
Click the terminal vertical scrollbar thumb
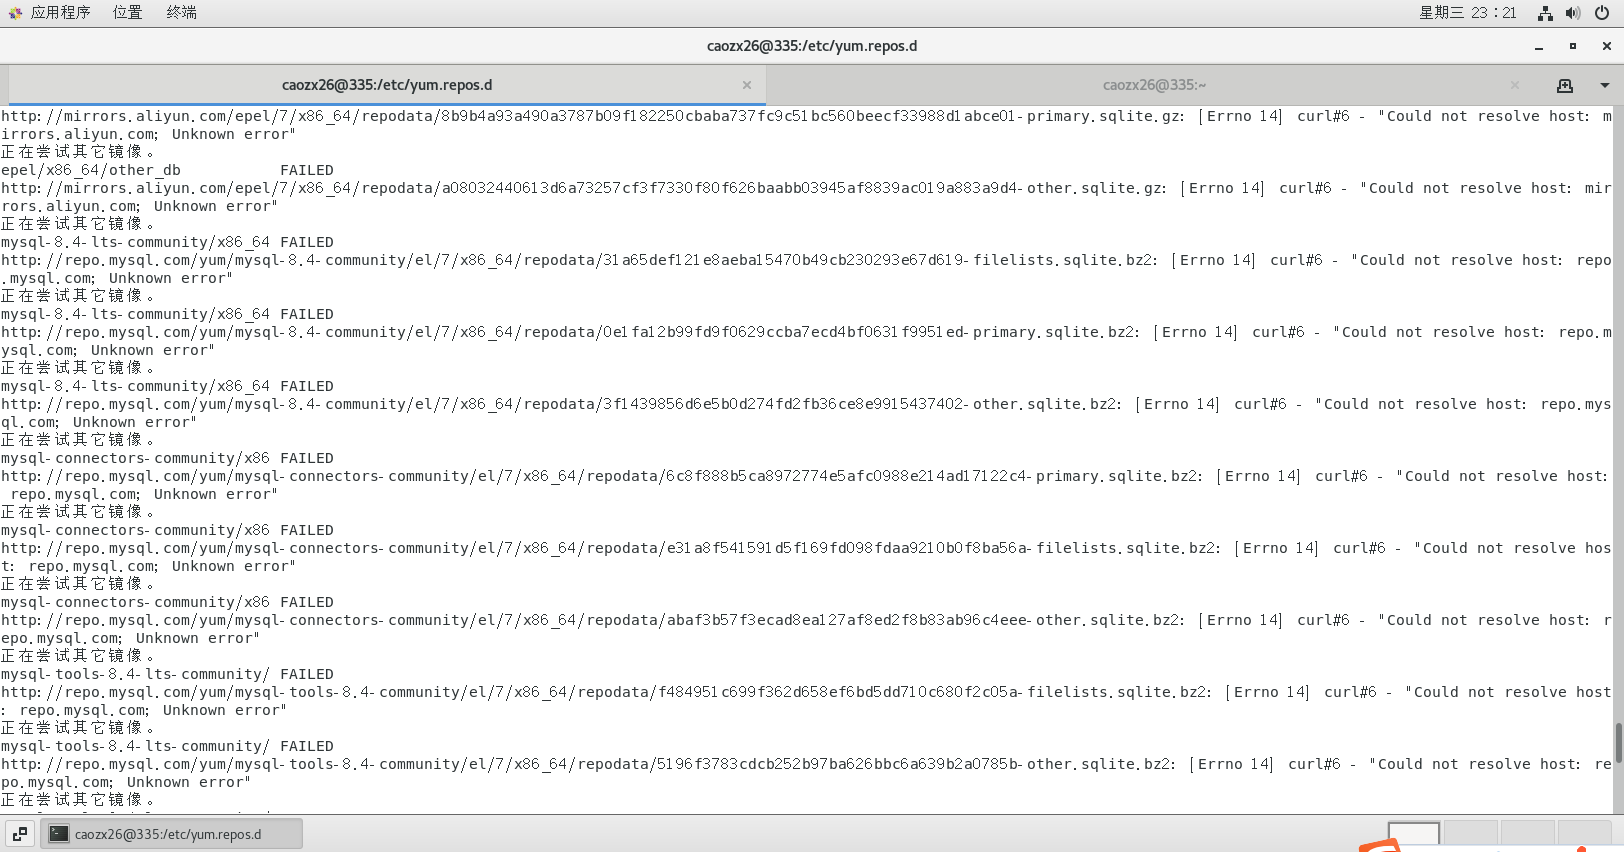pos(1618,743)
